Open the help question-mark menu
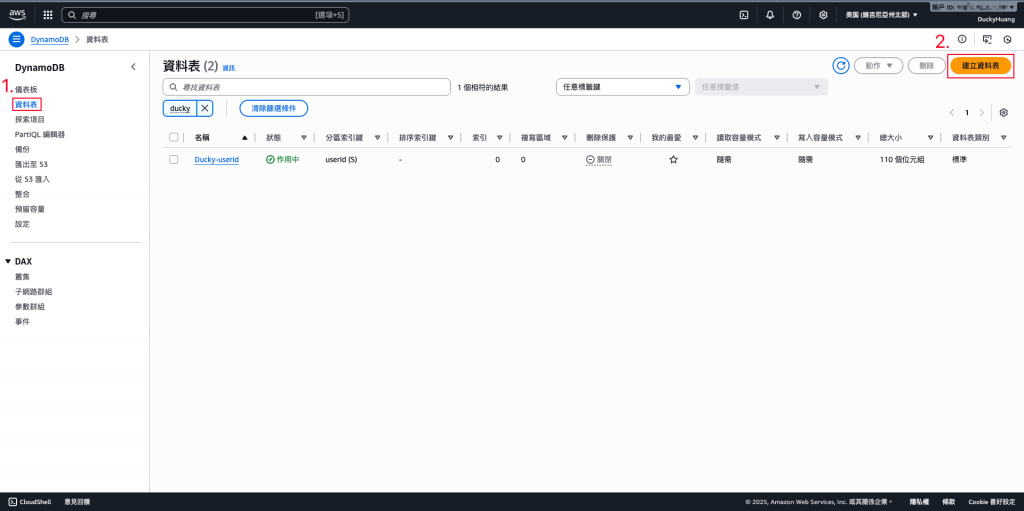 click(797, 14)
